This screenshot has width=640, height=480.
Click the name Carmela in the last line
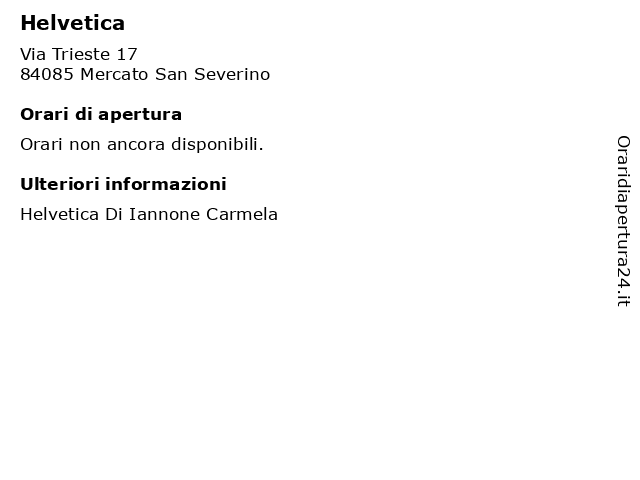point(242,214)
